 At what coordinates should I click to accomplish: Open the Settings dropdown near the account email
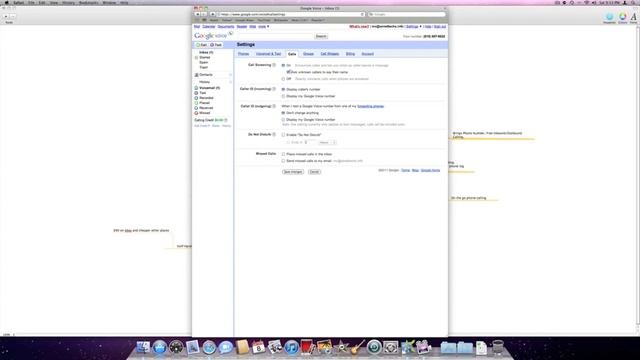[413, 27]
